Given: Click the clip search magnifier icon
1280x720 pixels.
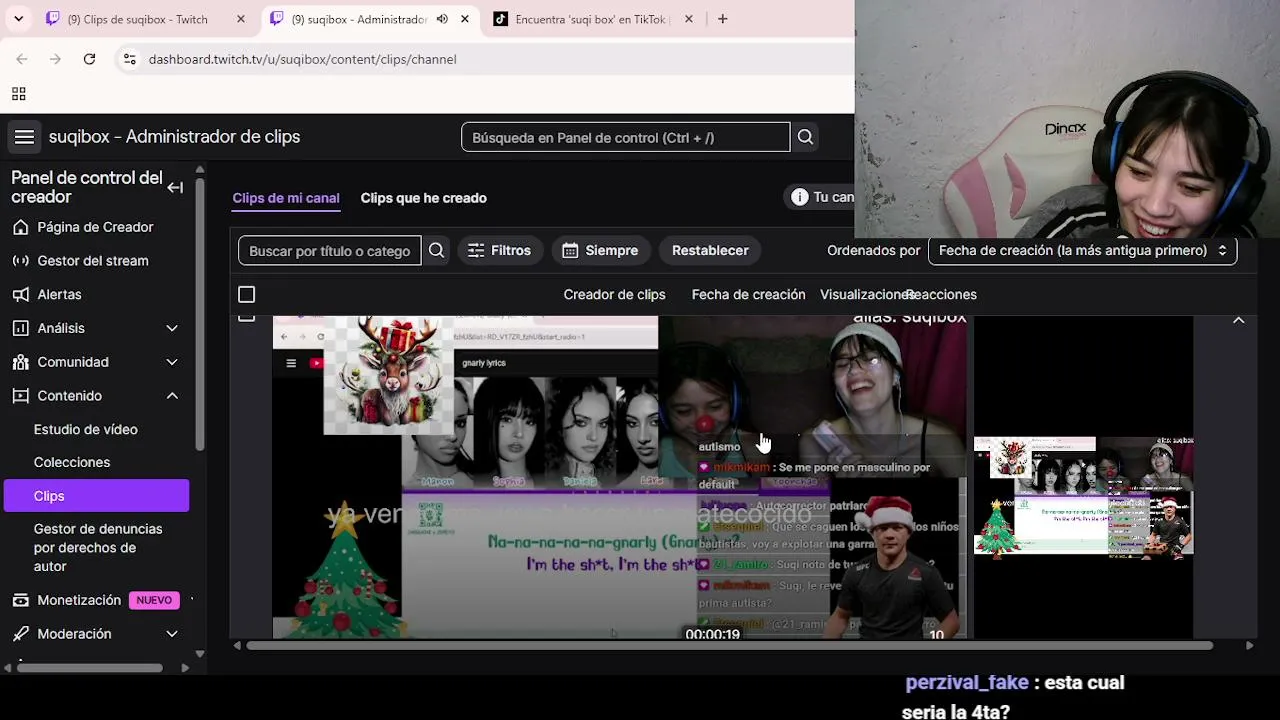Looking at the screenshot, I should [x=436, y=251].
